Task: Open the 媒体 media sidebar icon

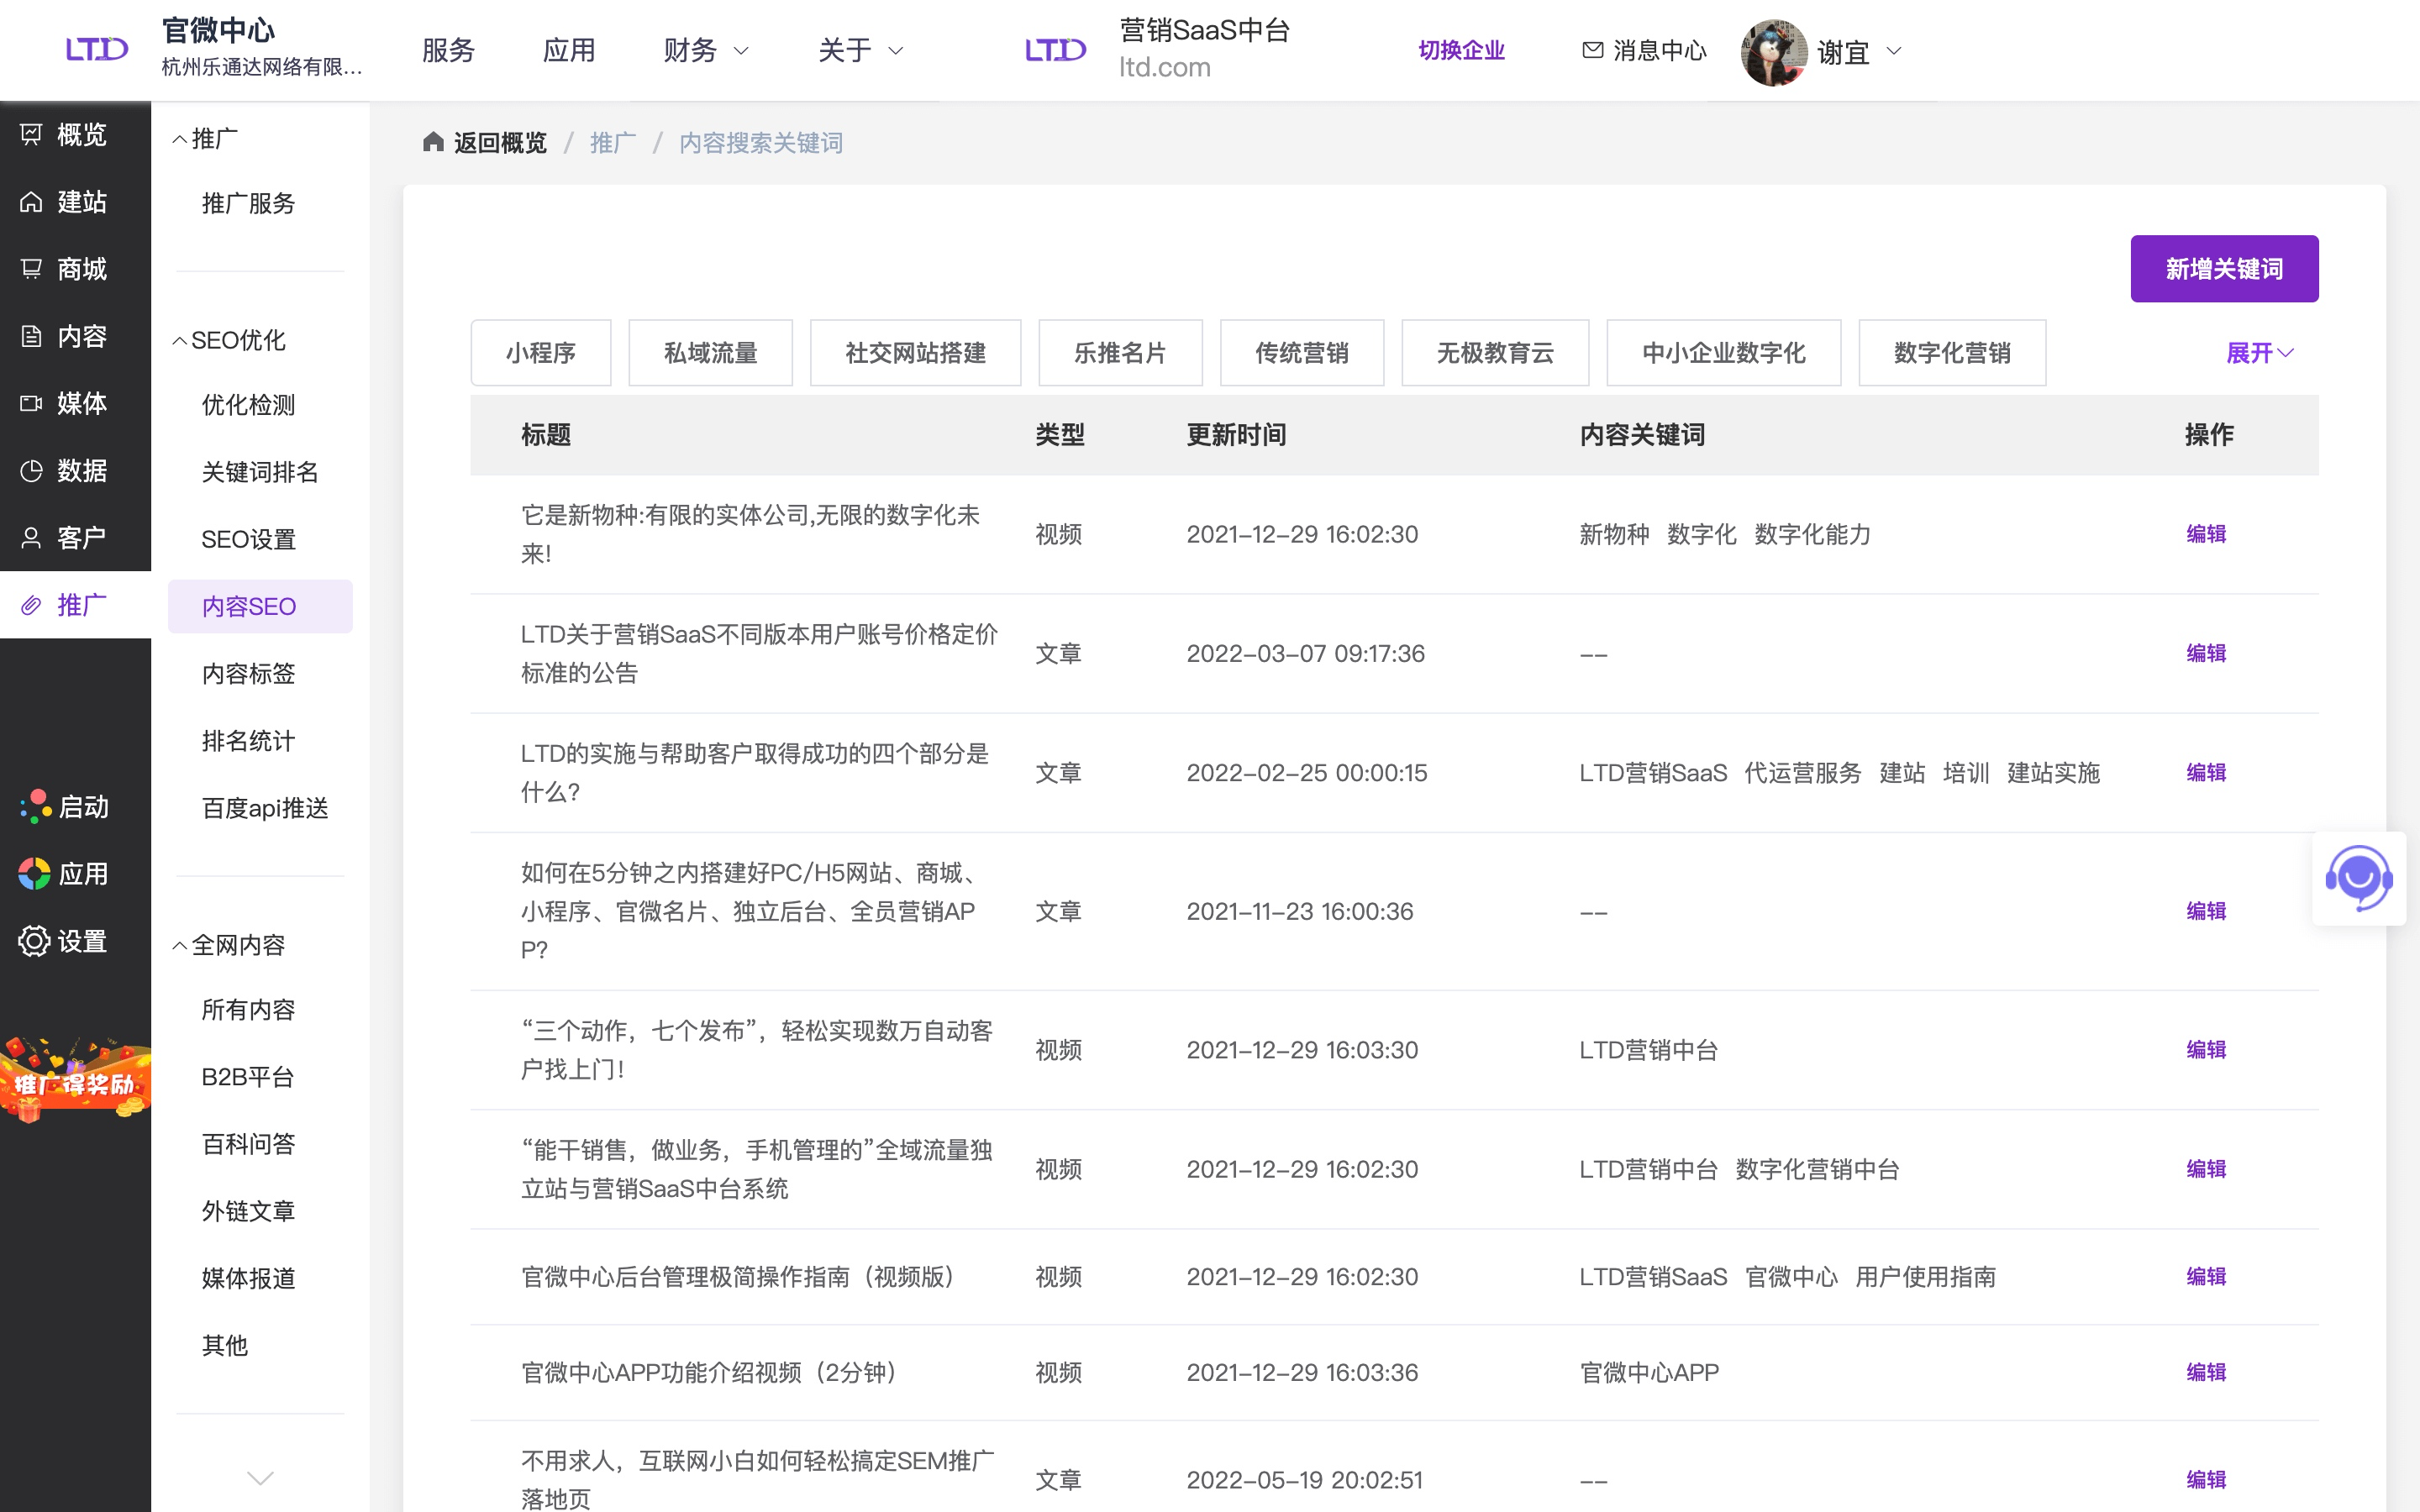Action: [31, 403]
